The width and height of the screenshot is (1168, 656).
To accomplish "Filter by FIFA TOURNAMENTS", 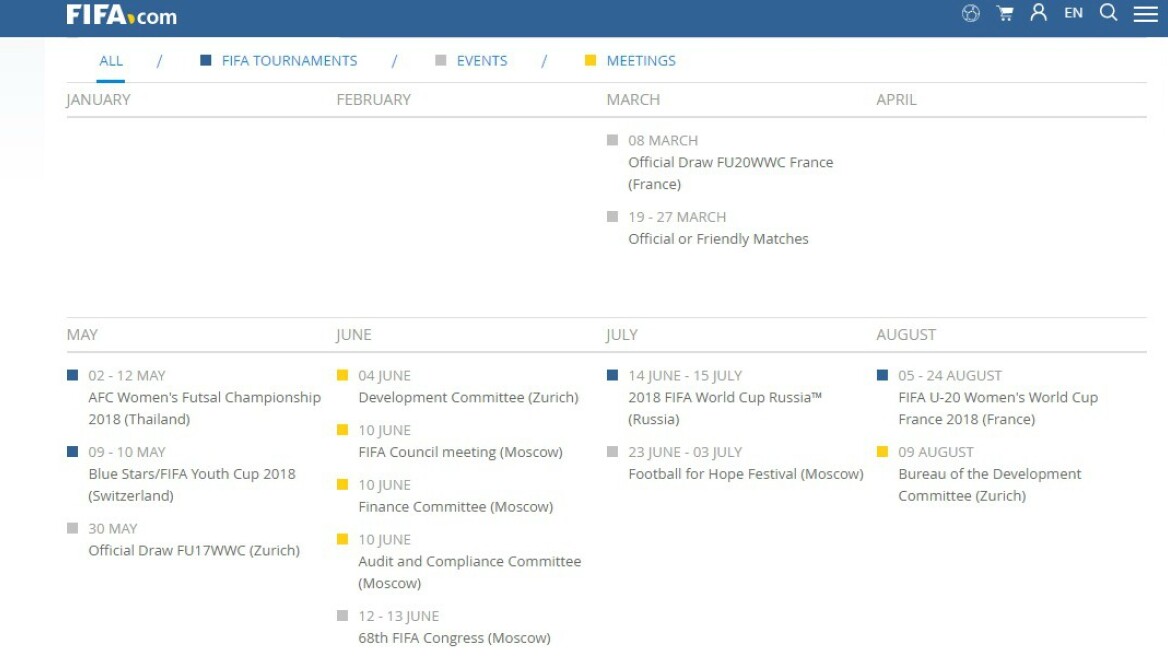I will (289, 61).
